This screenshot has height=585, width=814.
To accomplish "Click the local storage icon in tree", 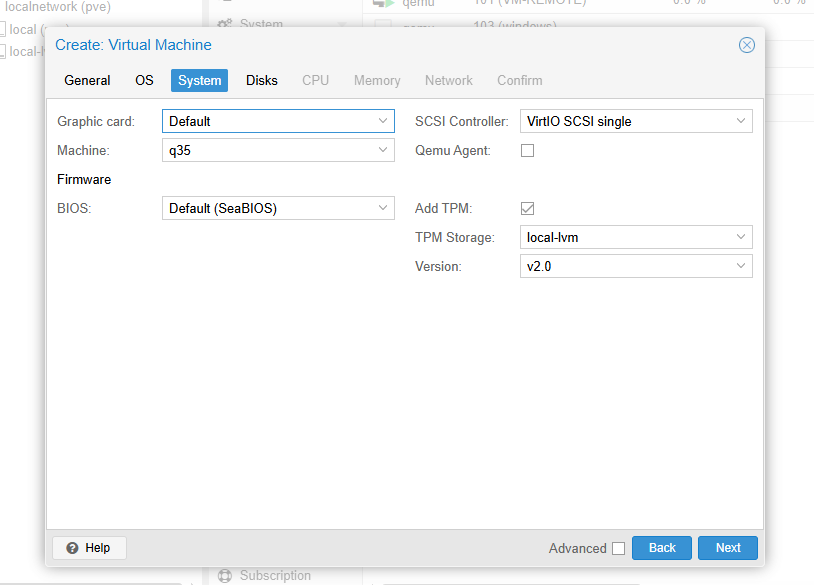I will point(3,29).
